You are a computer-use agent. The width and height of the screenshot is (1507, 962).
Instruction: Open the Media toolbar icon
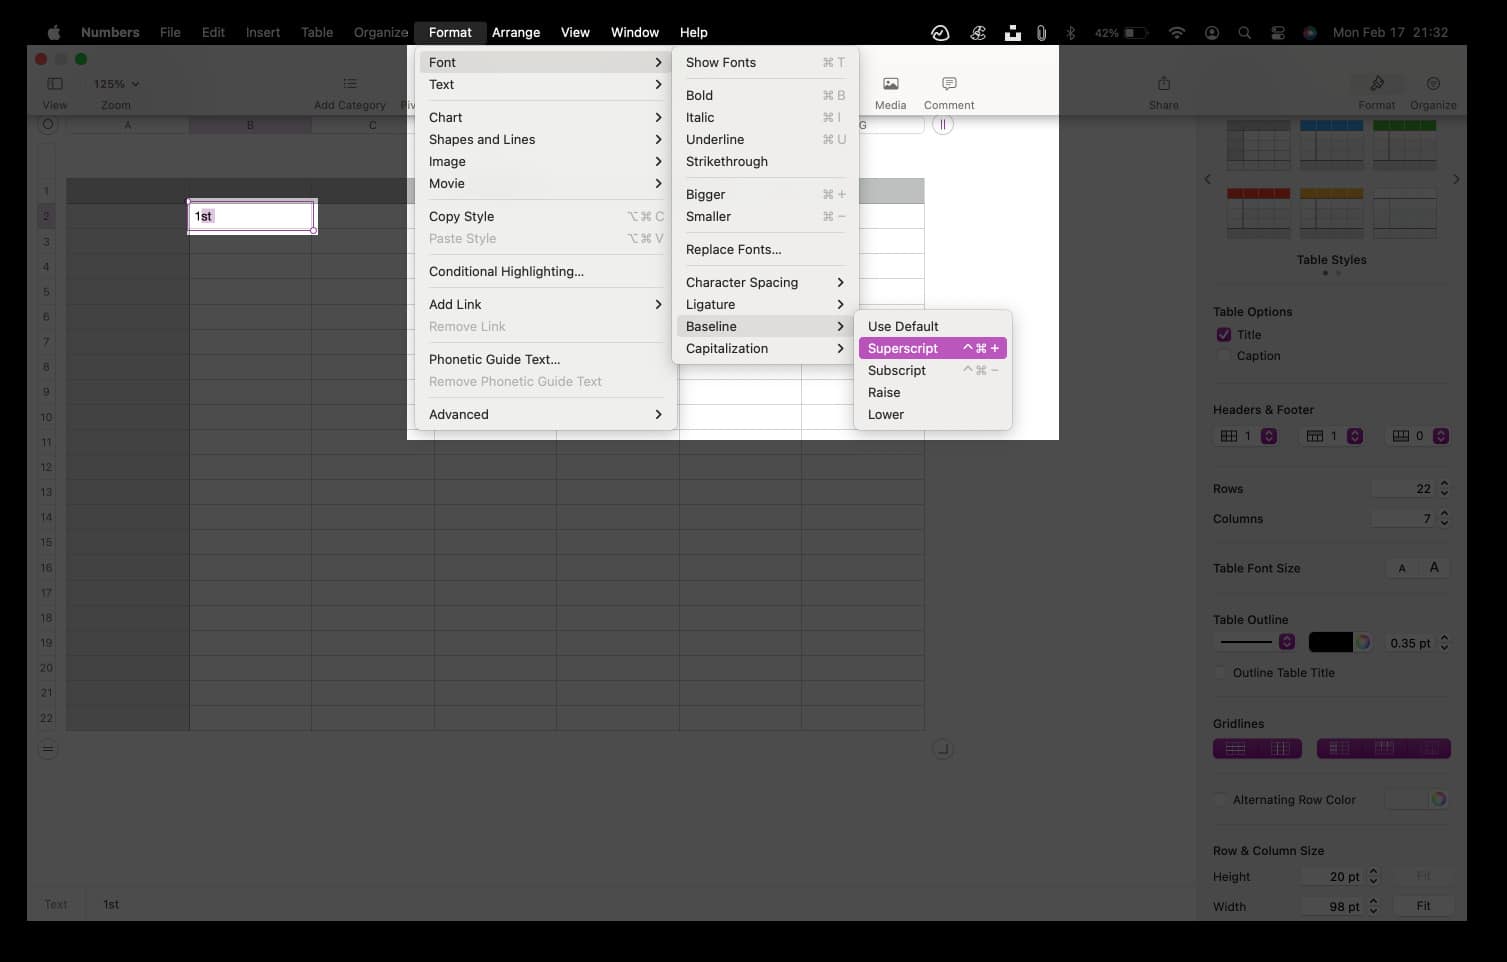click(890, 84)
